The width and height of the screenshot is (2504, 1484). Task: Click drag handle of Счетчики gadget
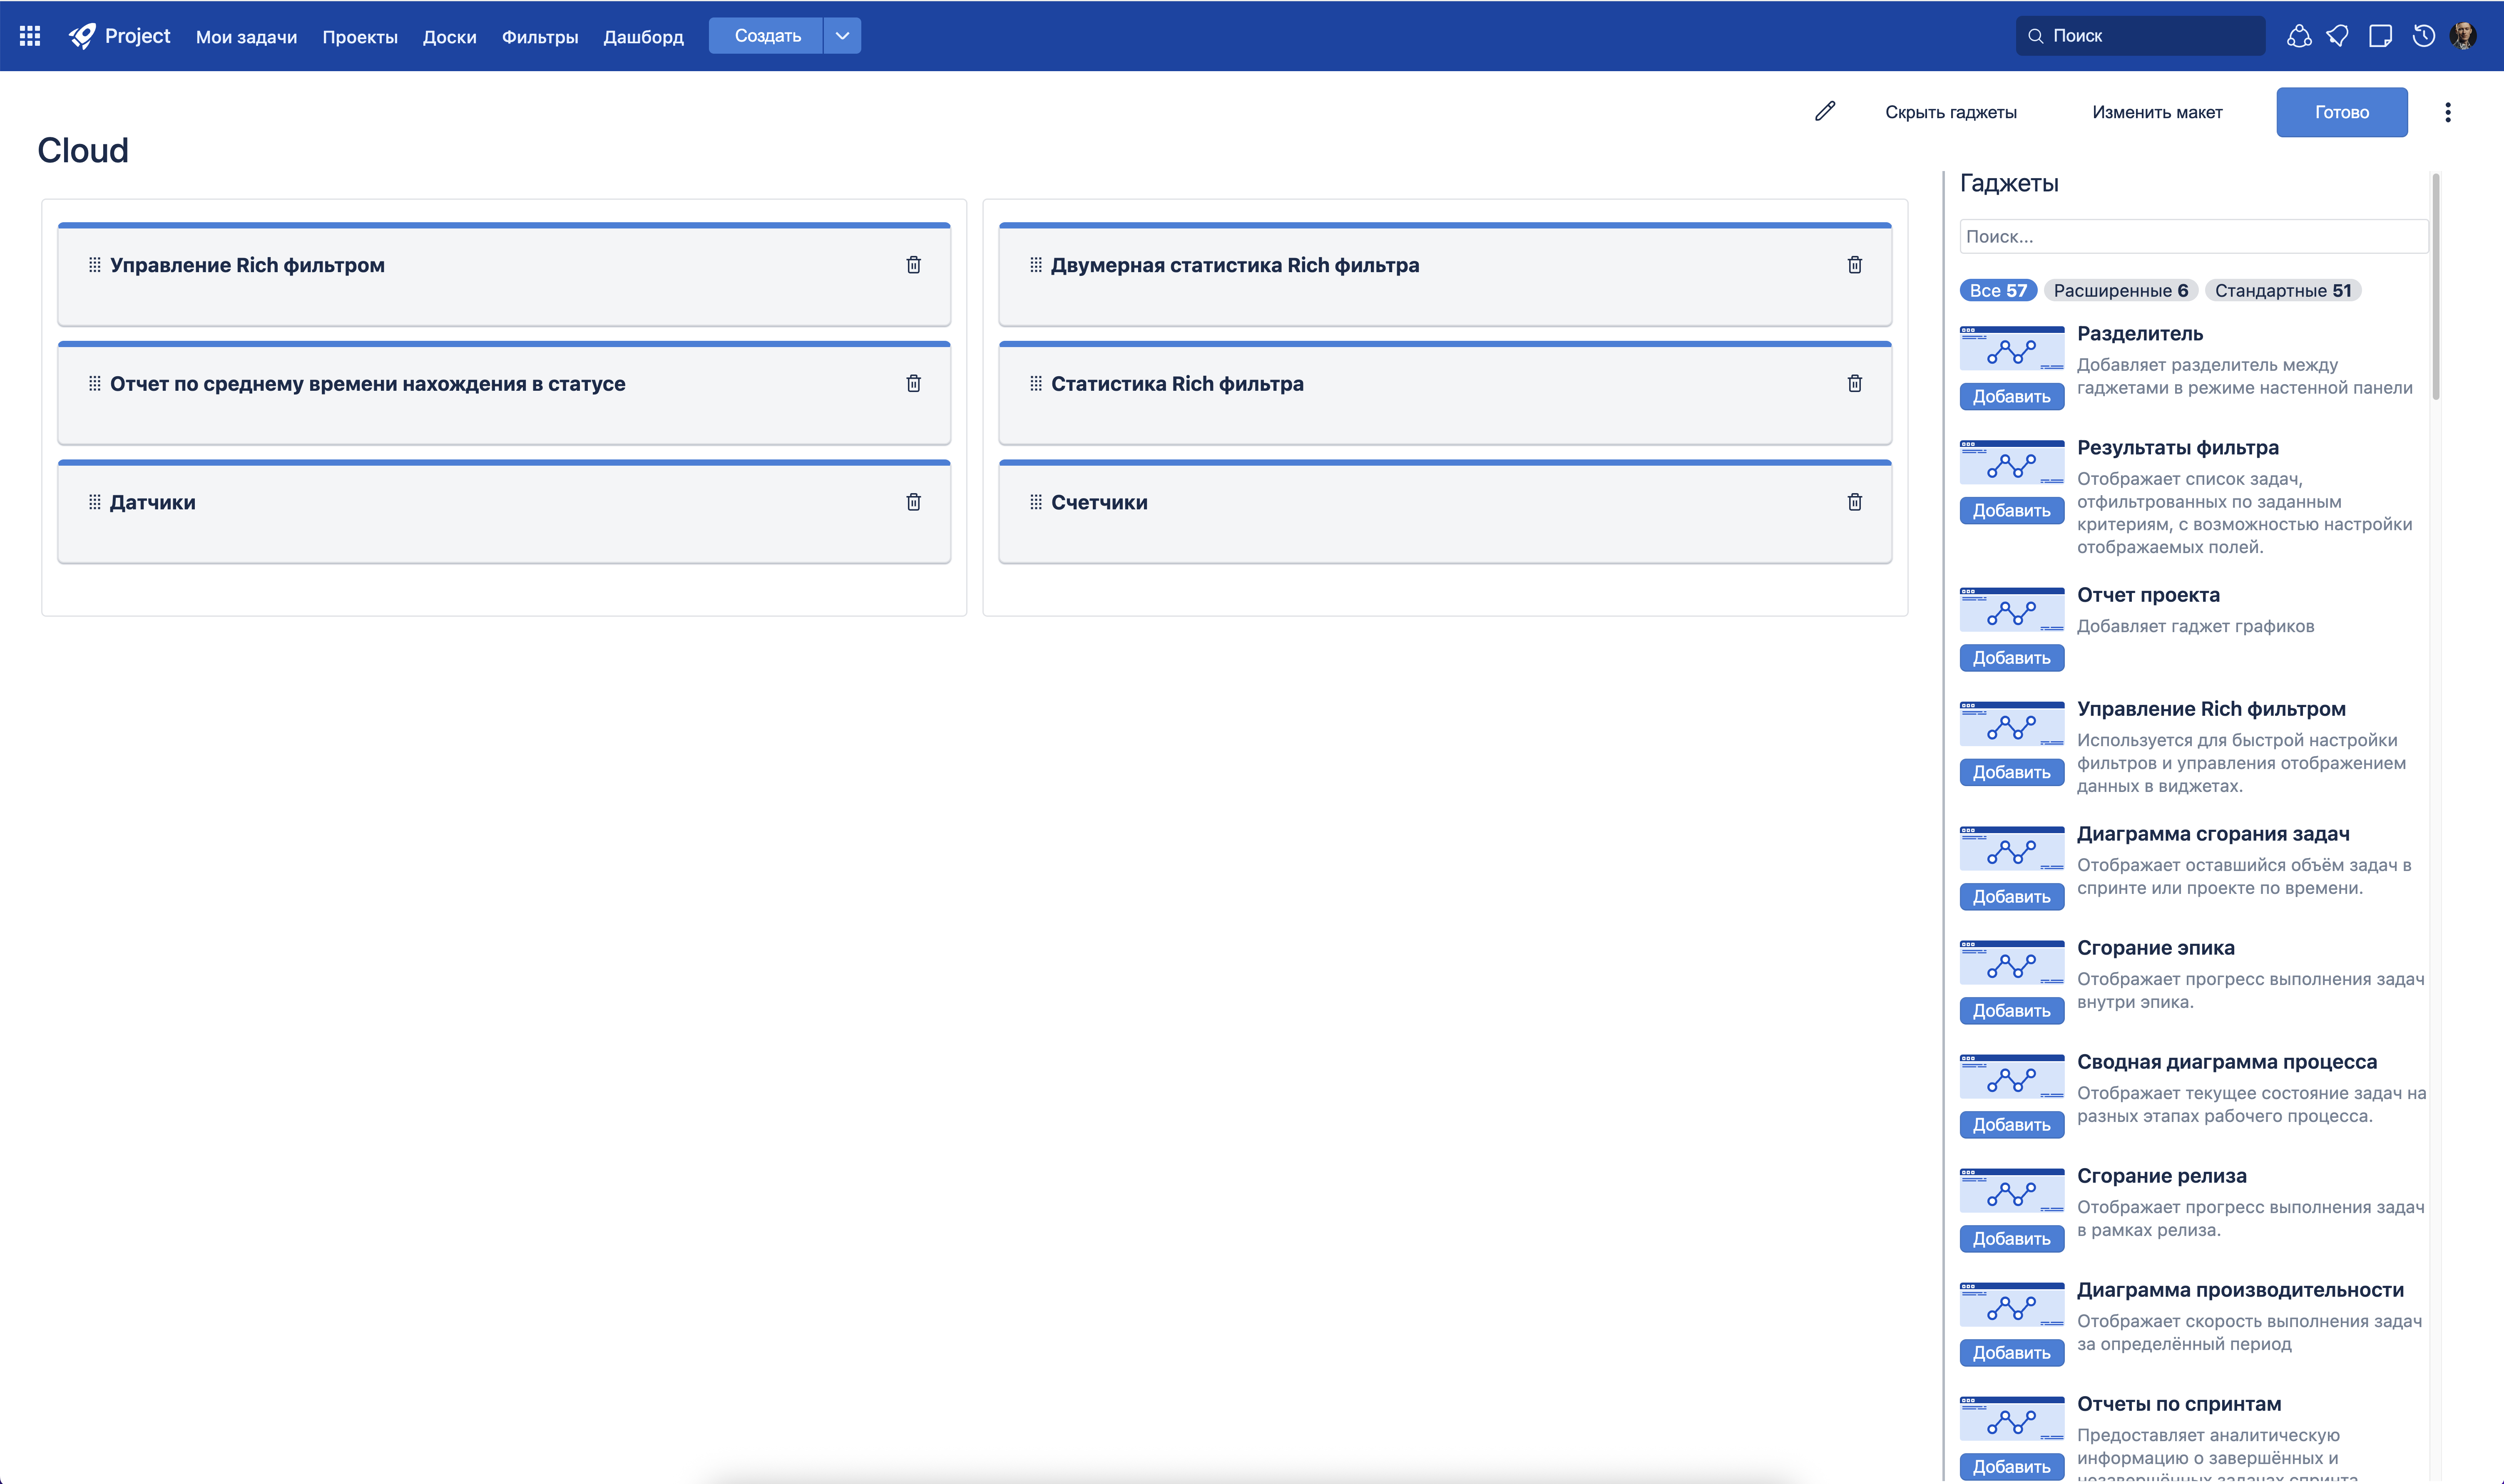[x=1036, y=502]
